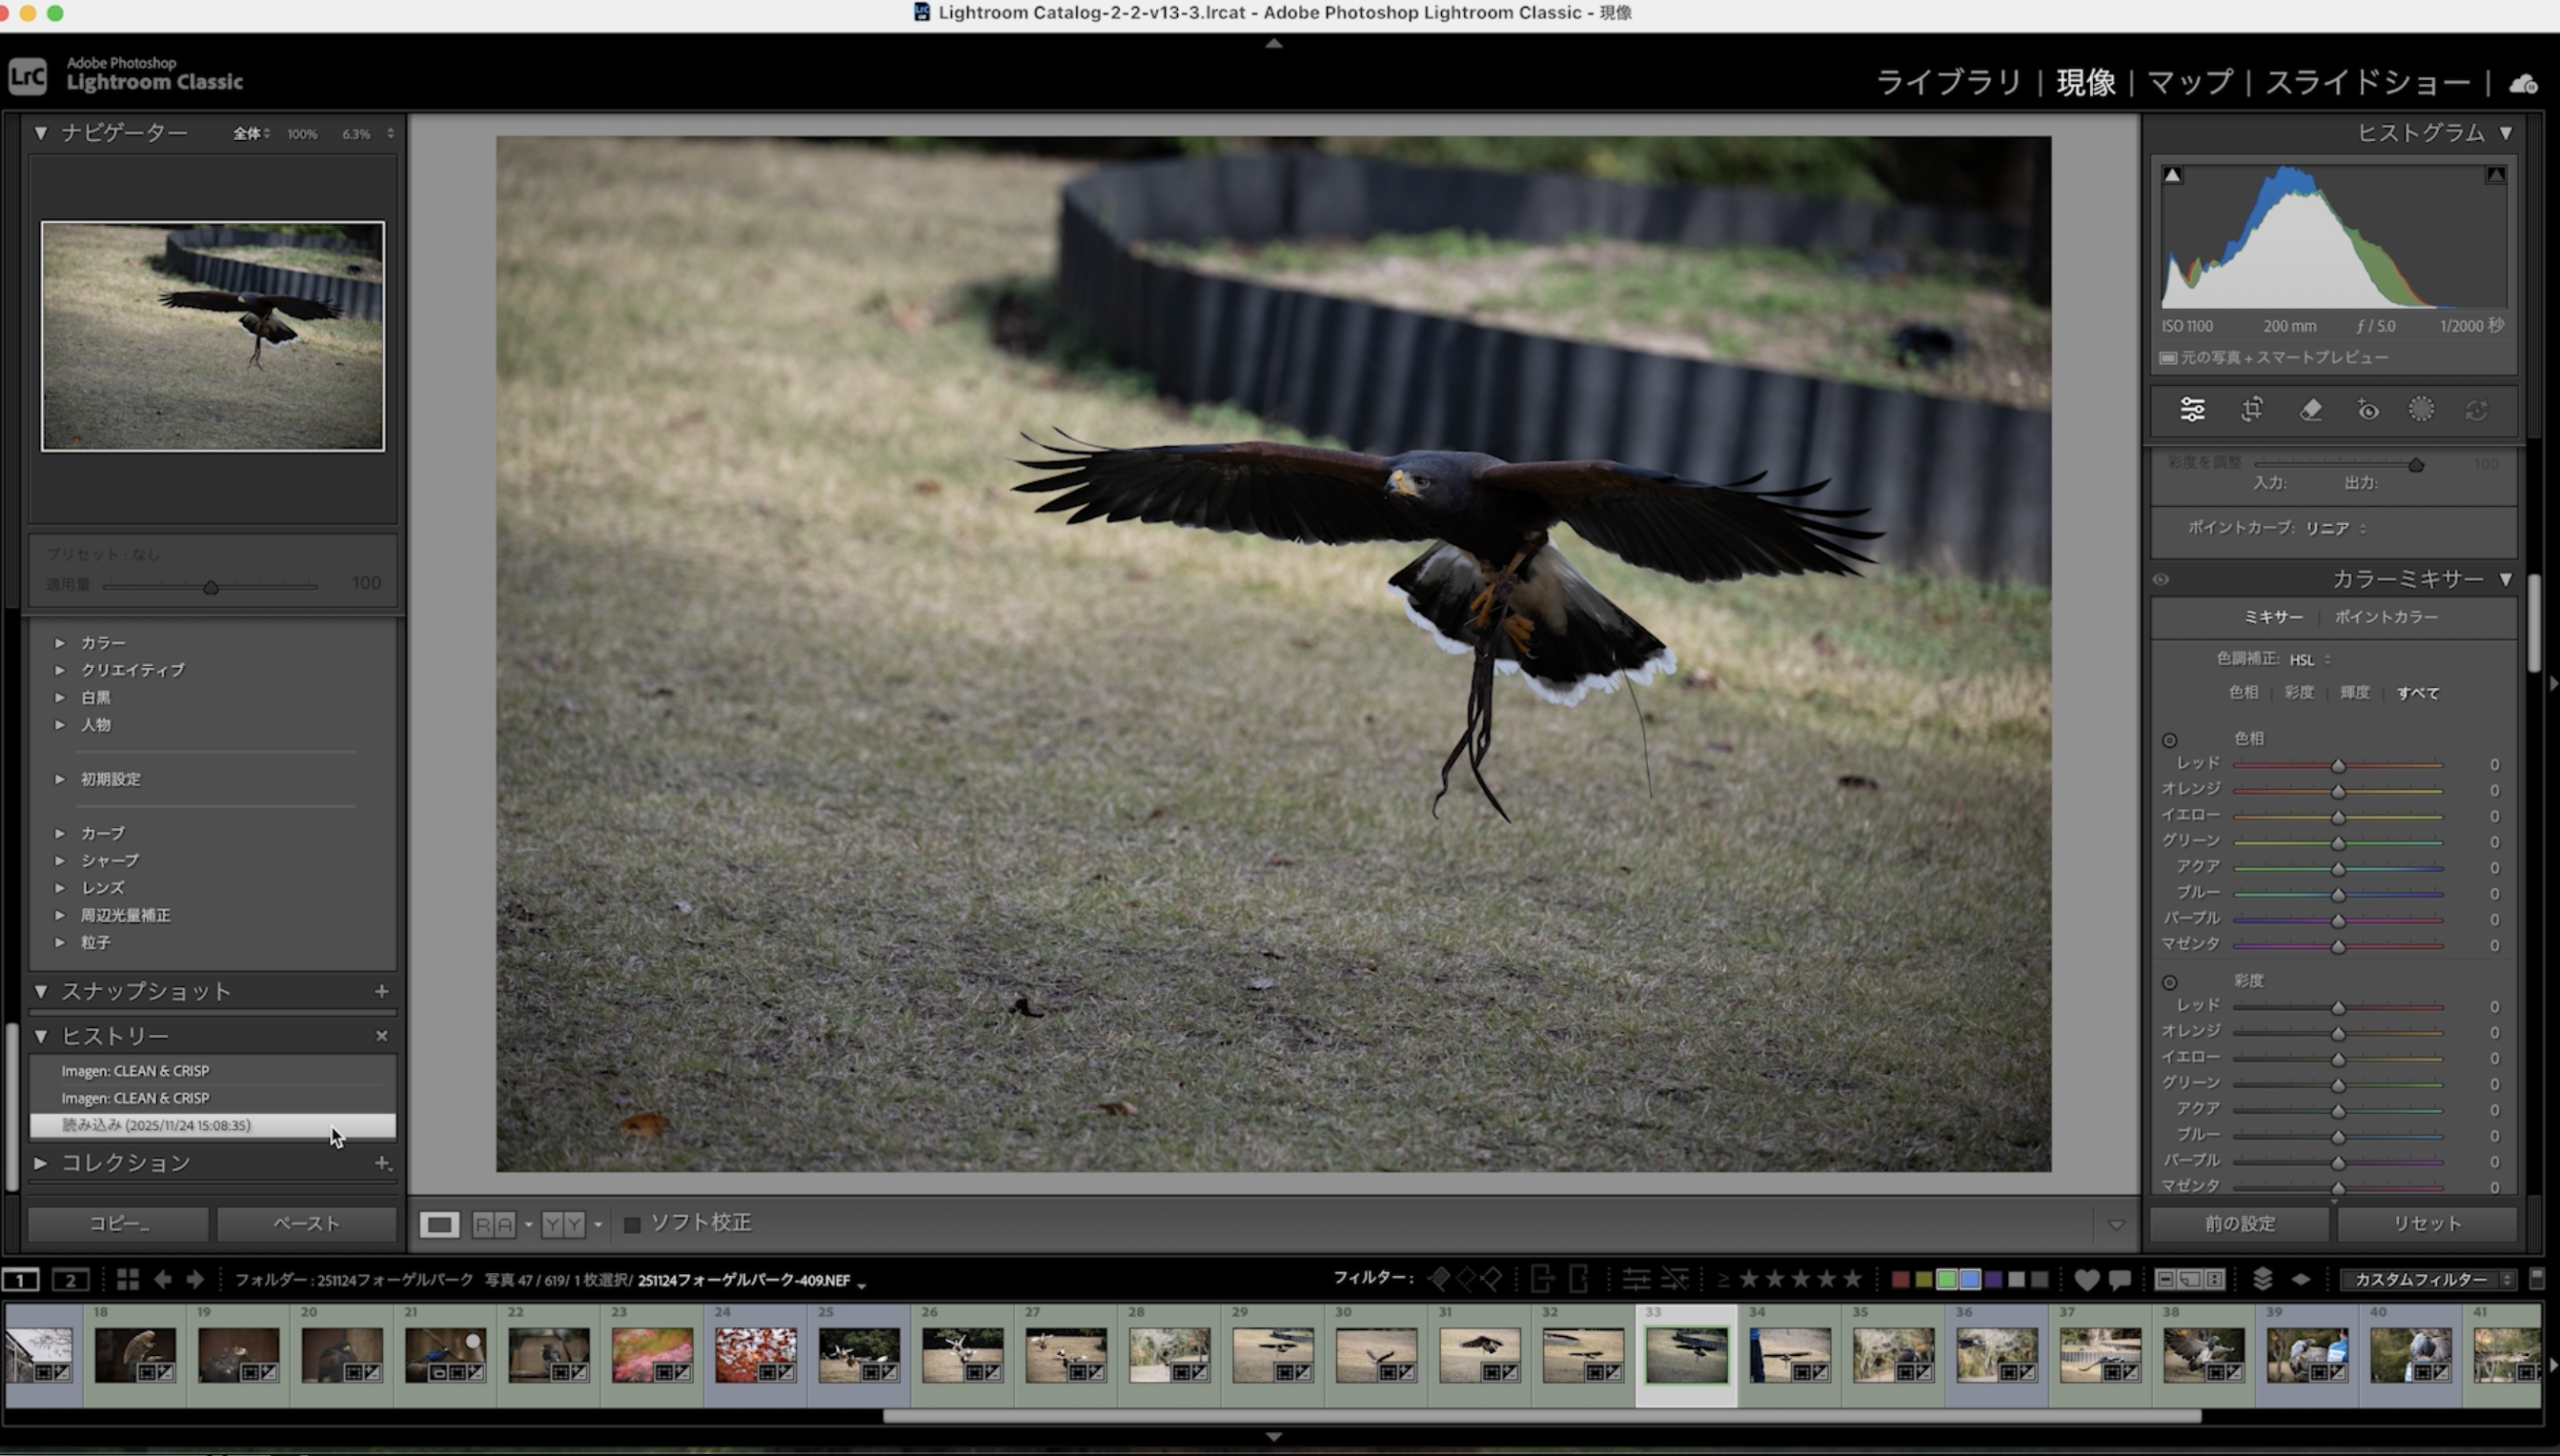Open the Masking tool icon
Viewport: 2560px width, 1456px height.
pos(2421,410)
